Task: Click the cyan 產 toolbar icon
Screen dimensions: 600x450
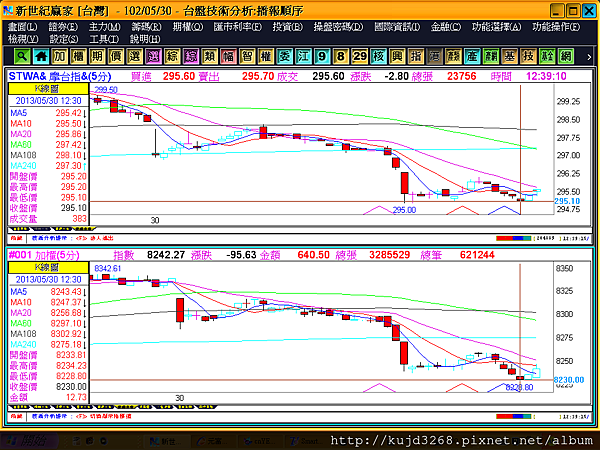Action: [x=472, y=57]
